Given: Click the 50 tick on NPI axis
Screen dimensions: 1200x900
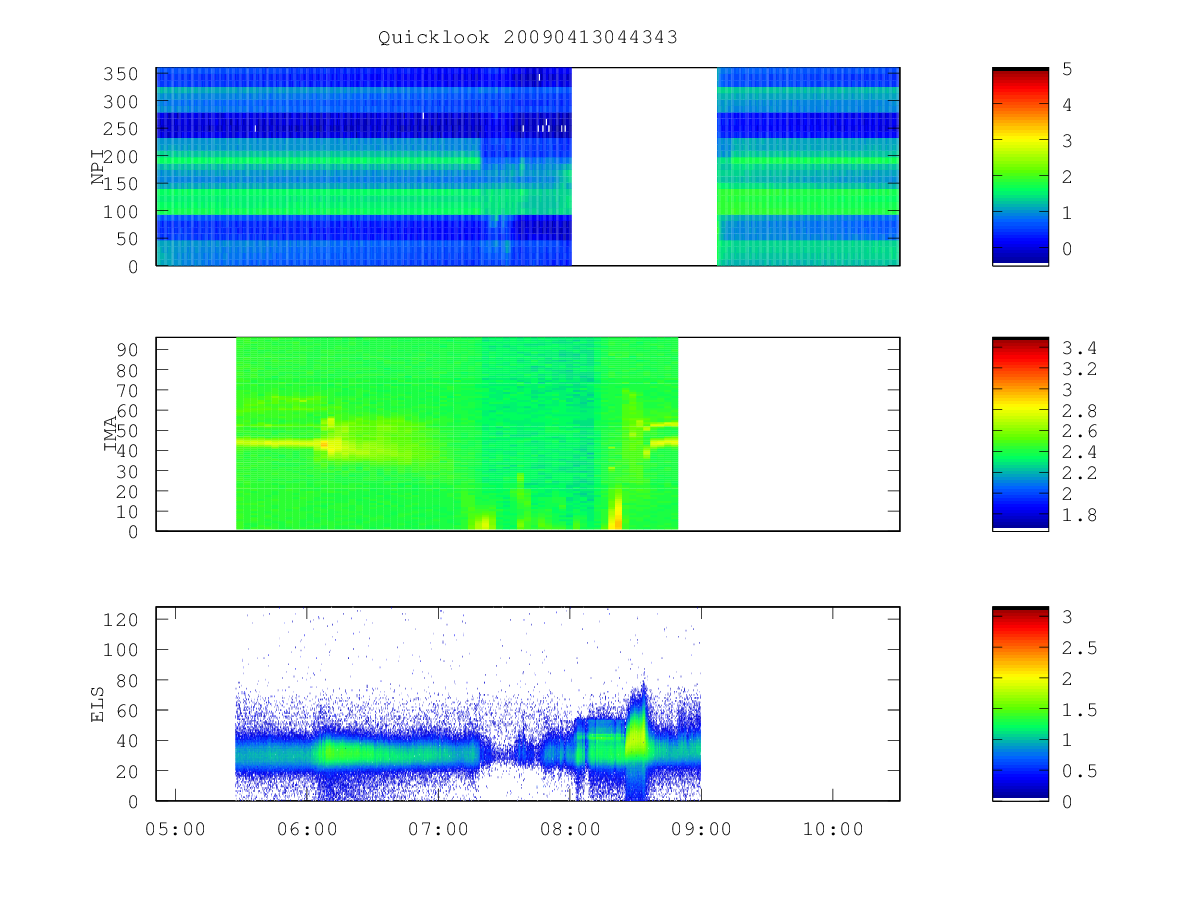Looking at the screenshot, I should (127, 239).
